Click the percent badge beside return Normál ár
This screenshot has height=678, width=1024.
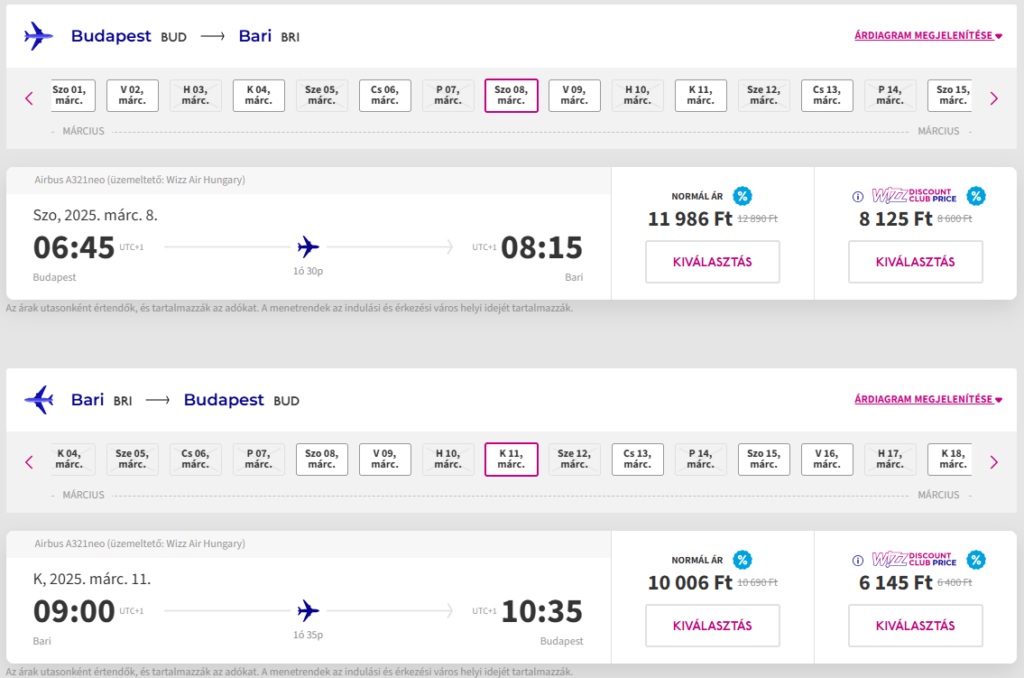pyautogui.click(x=742, y=560)
